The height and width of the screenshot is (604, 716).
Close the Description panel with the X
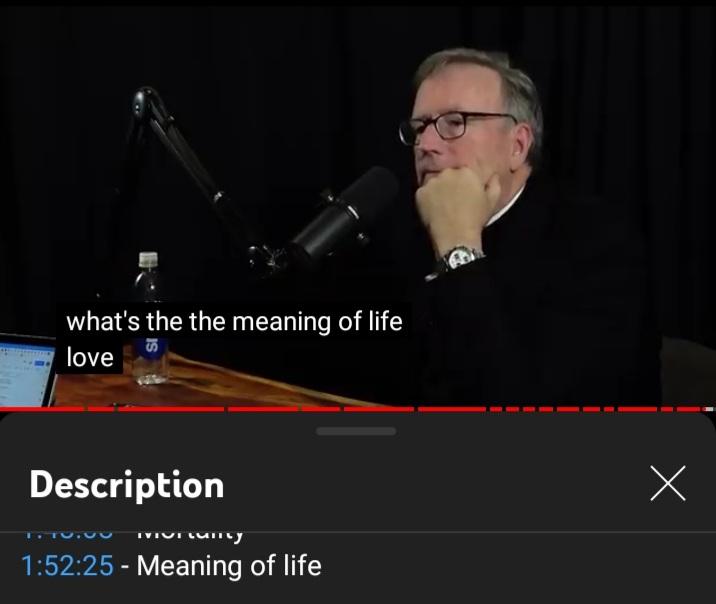(668, 483)
